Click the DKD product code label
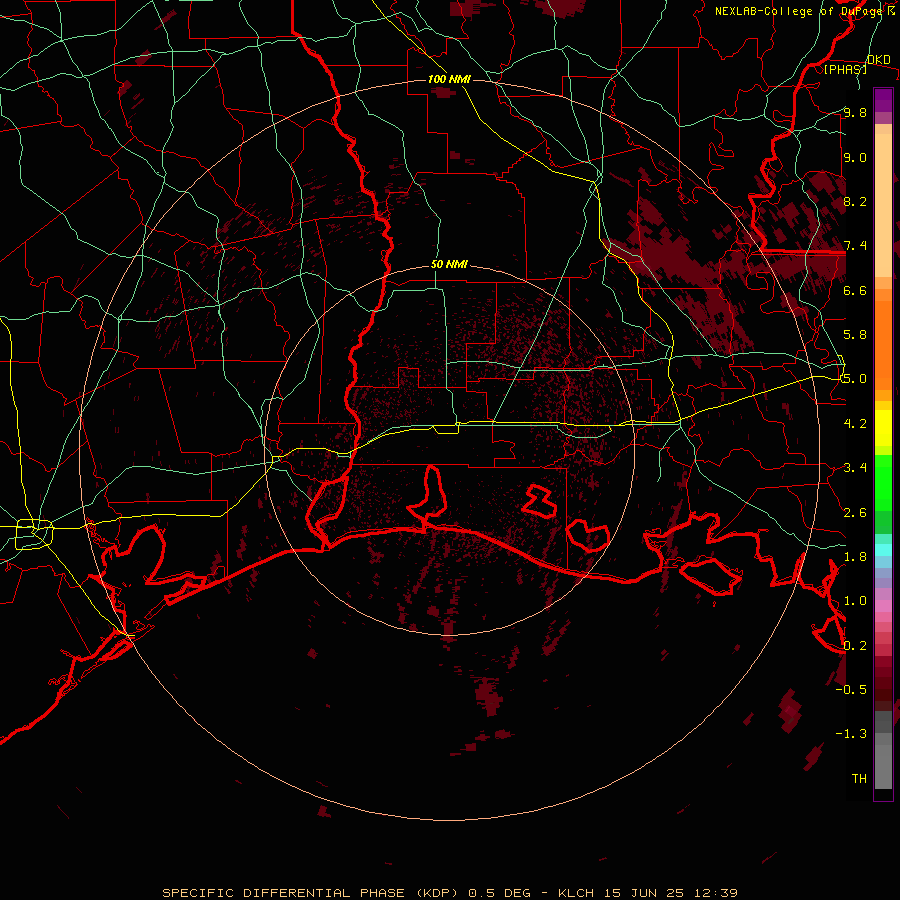The image size is (900, 900). click(x=878, y=59)
